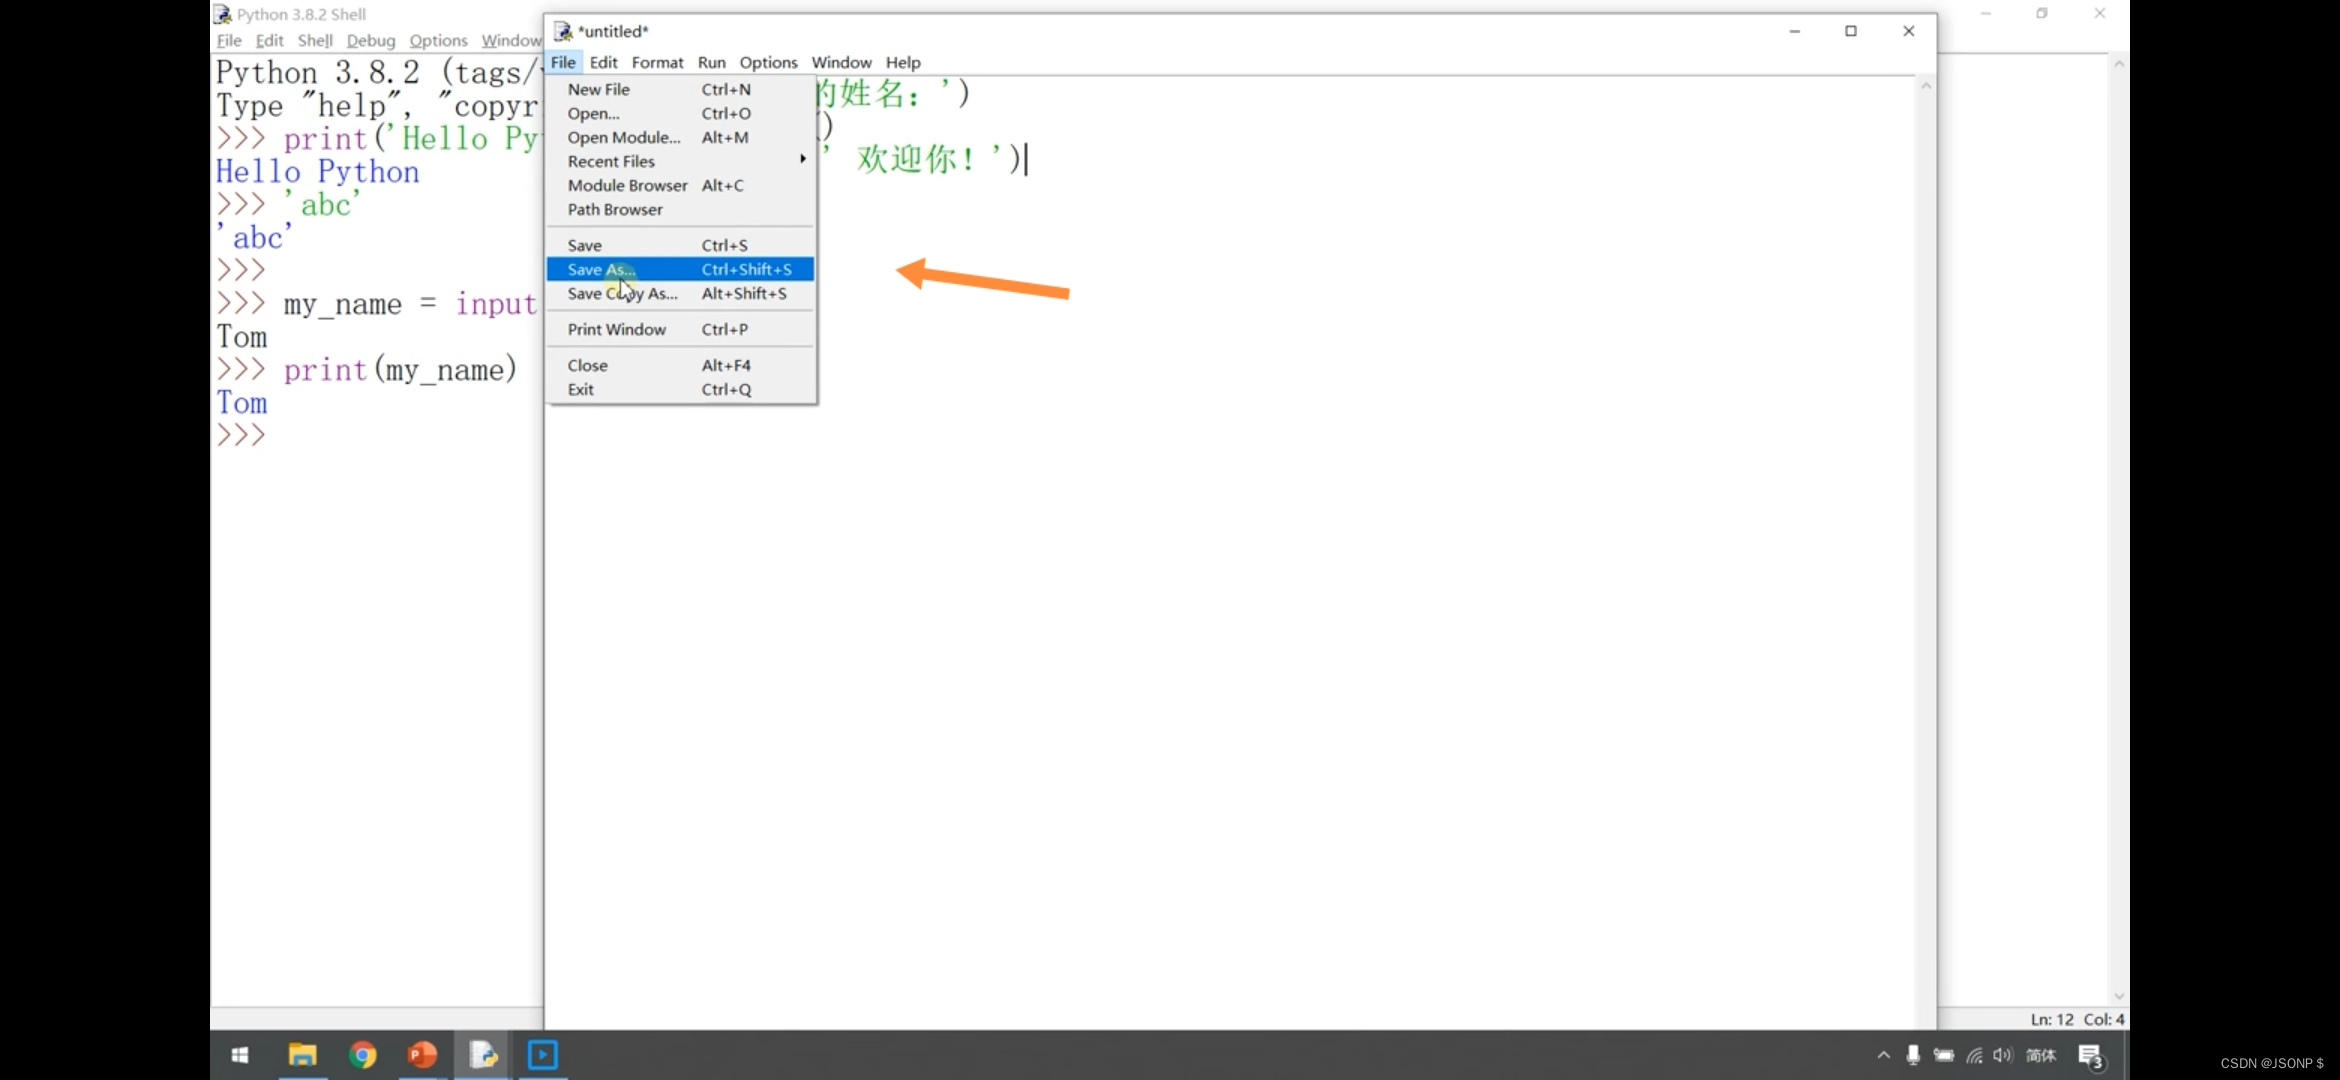Expand Recent Files submenu
Viewport: 2340px width, 1080px height.
tap(610, 161)
